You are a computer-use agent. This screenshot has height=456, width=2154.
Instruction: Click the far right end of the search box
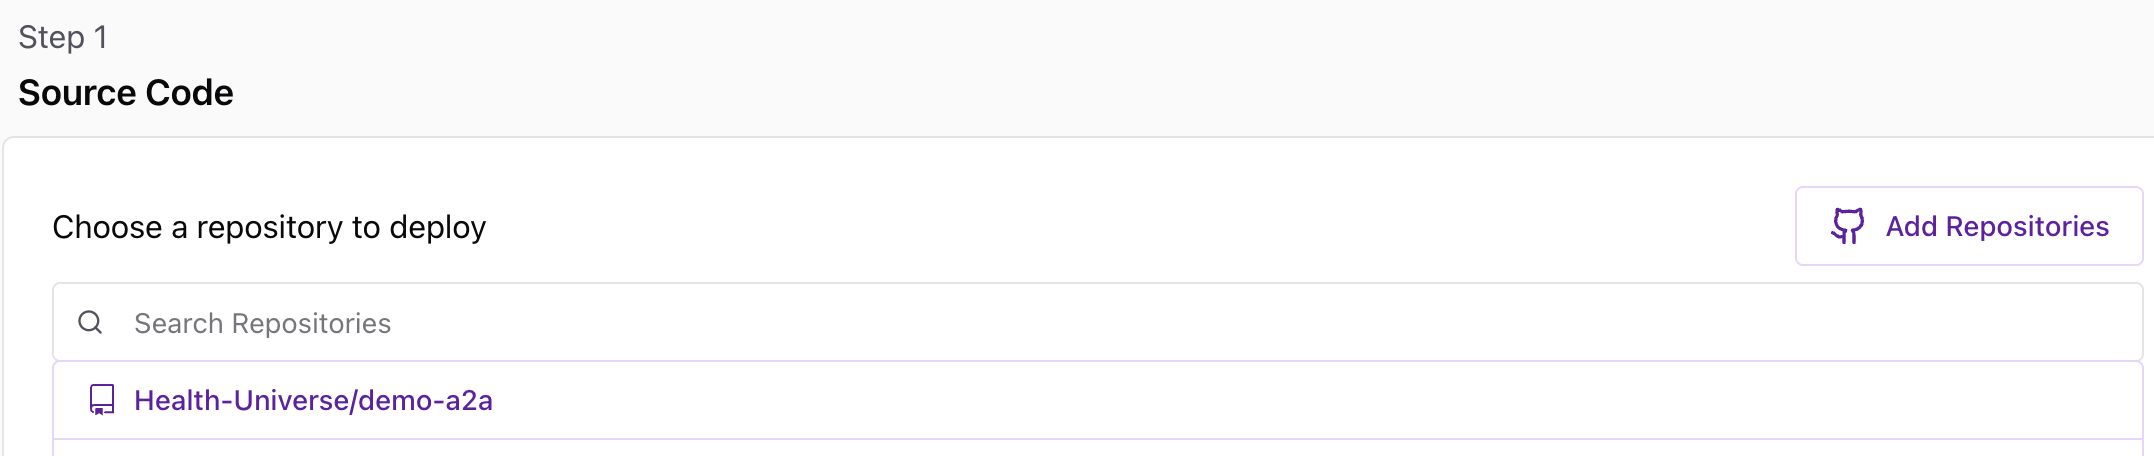[x=2110, y=322]
